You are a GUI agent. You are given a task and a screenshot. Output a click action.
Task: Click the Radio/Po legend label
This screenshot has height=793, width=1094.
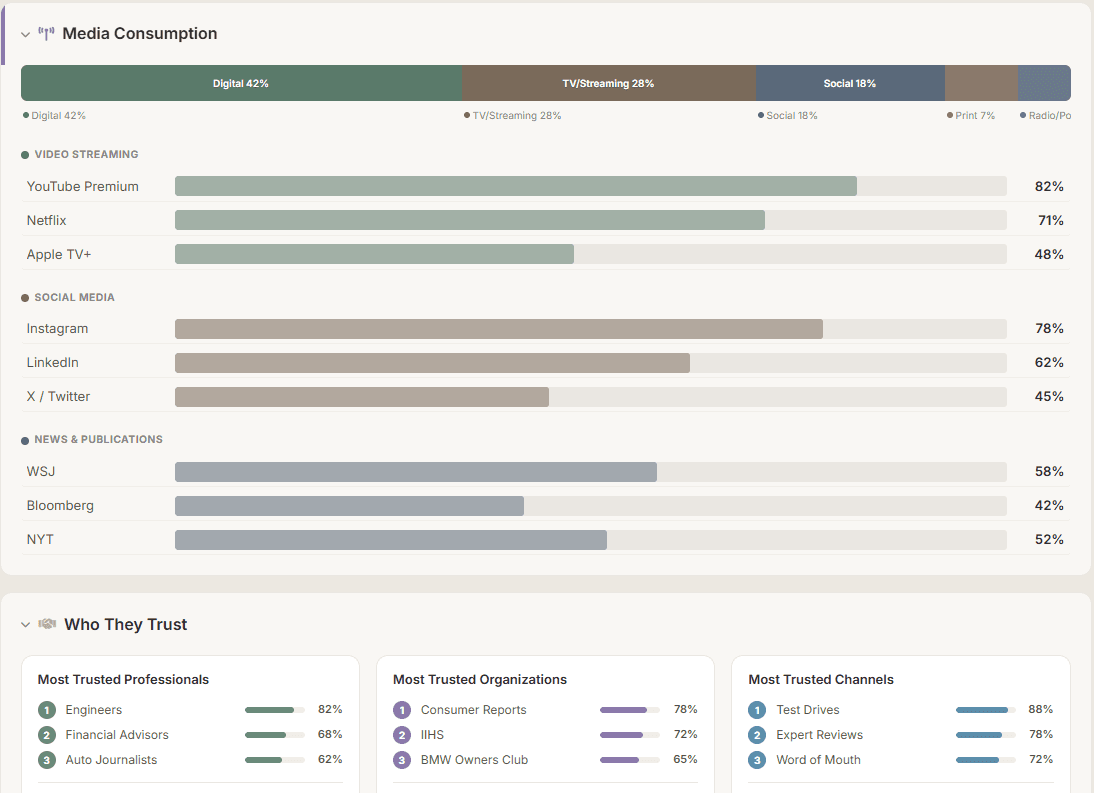[1049, 116]
